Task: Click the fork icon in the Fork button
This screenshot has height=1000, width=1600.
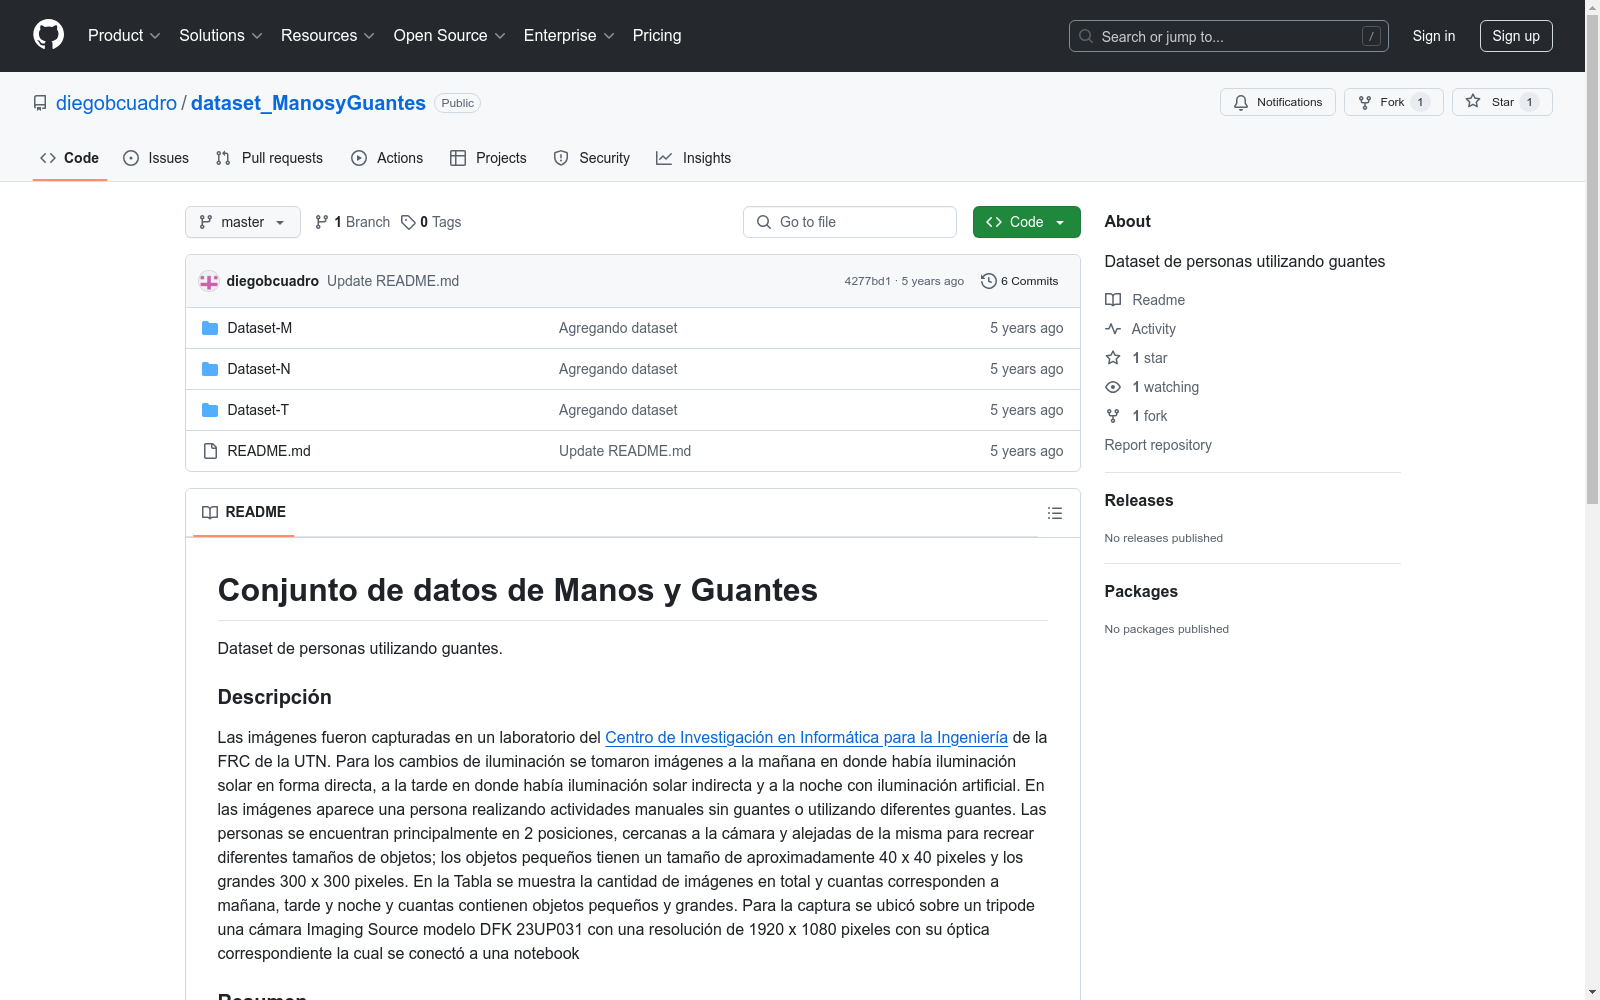Action: pos(1365,102)
